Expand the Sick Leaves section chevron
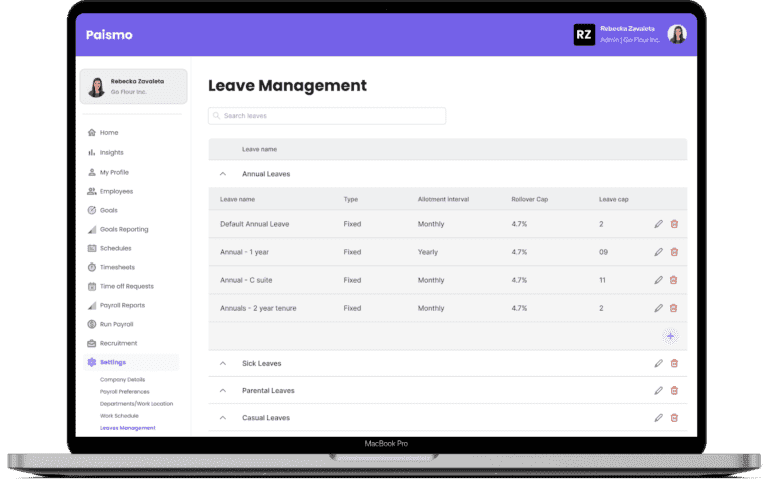Screen dimensions: 768x480 [223, 363]
